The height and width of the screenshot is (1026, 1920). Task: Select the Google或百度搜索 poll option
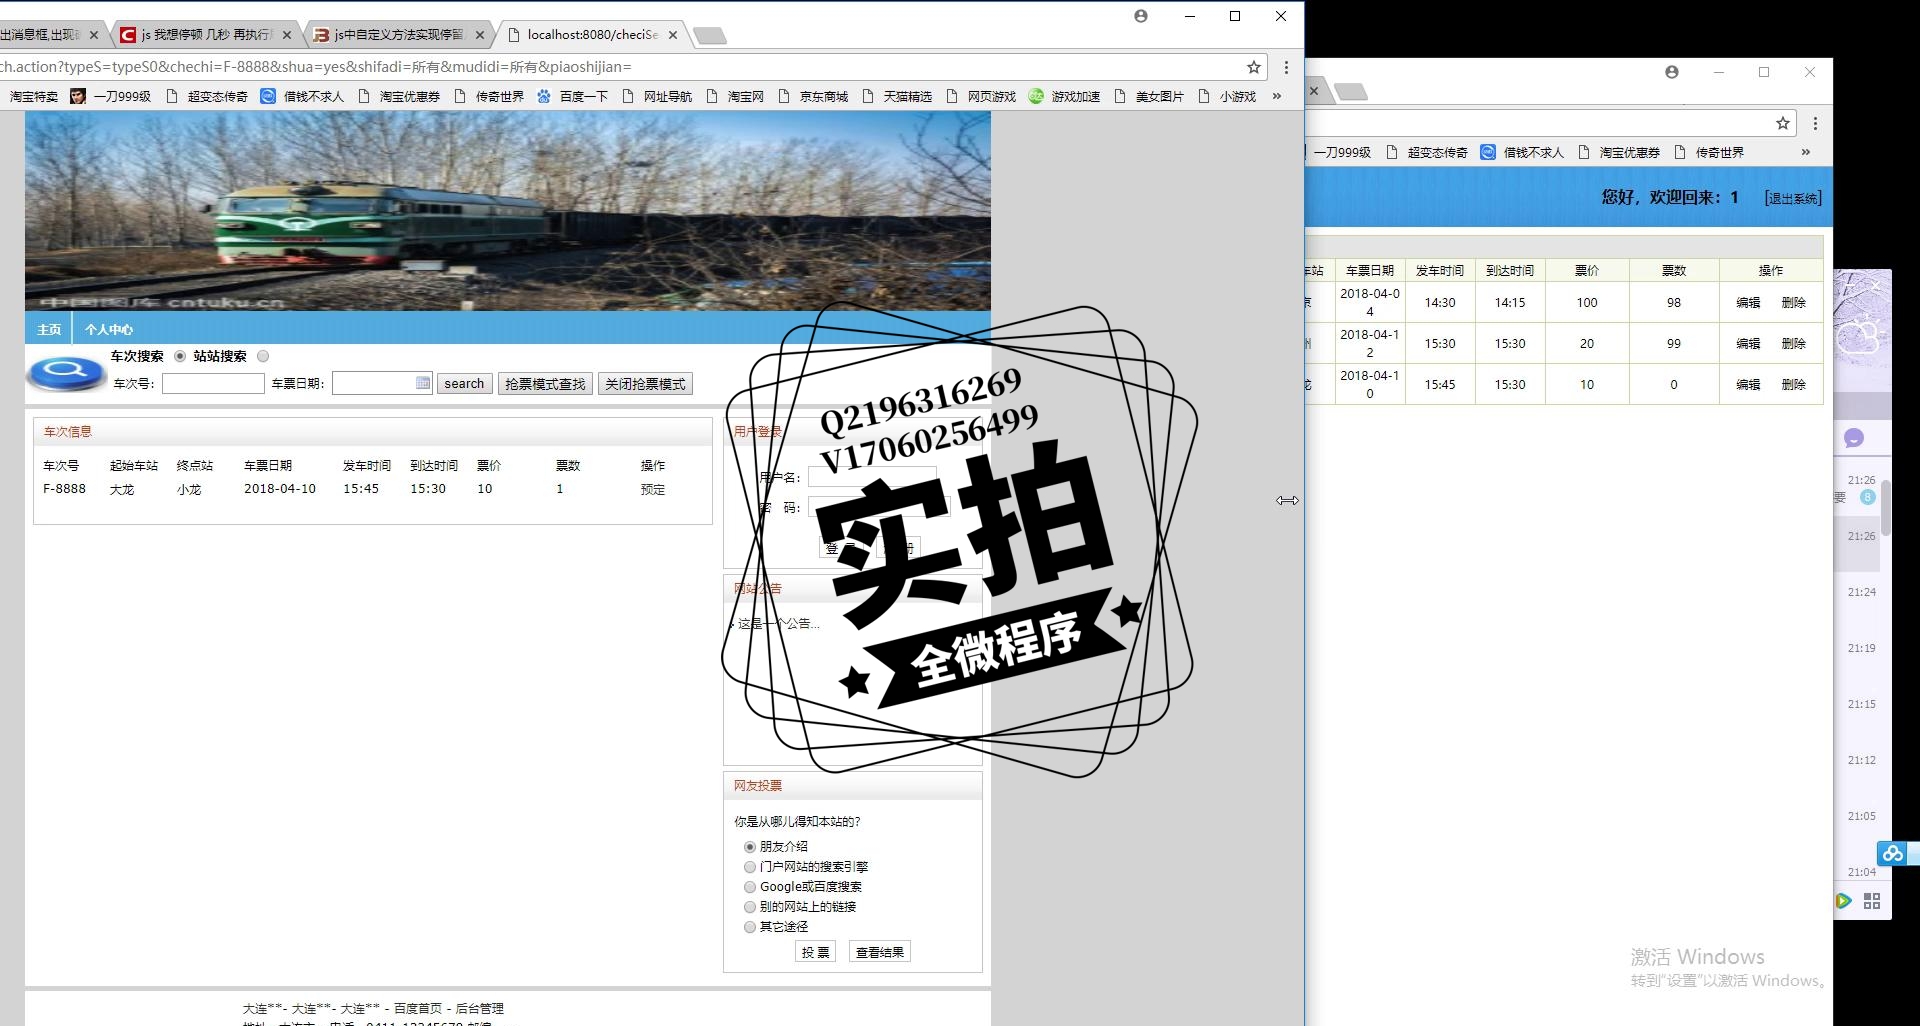[749, 887]
